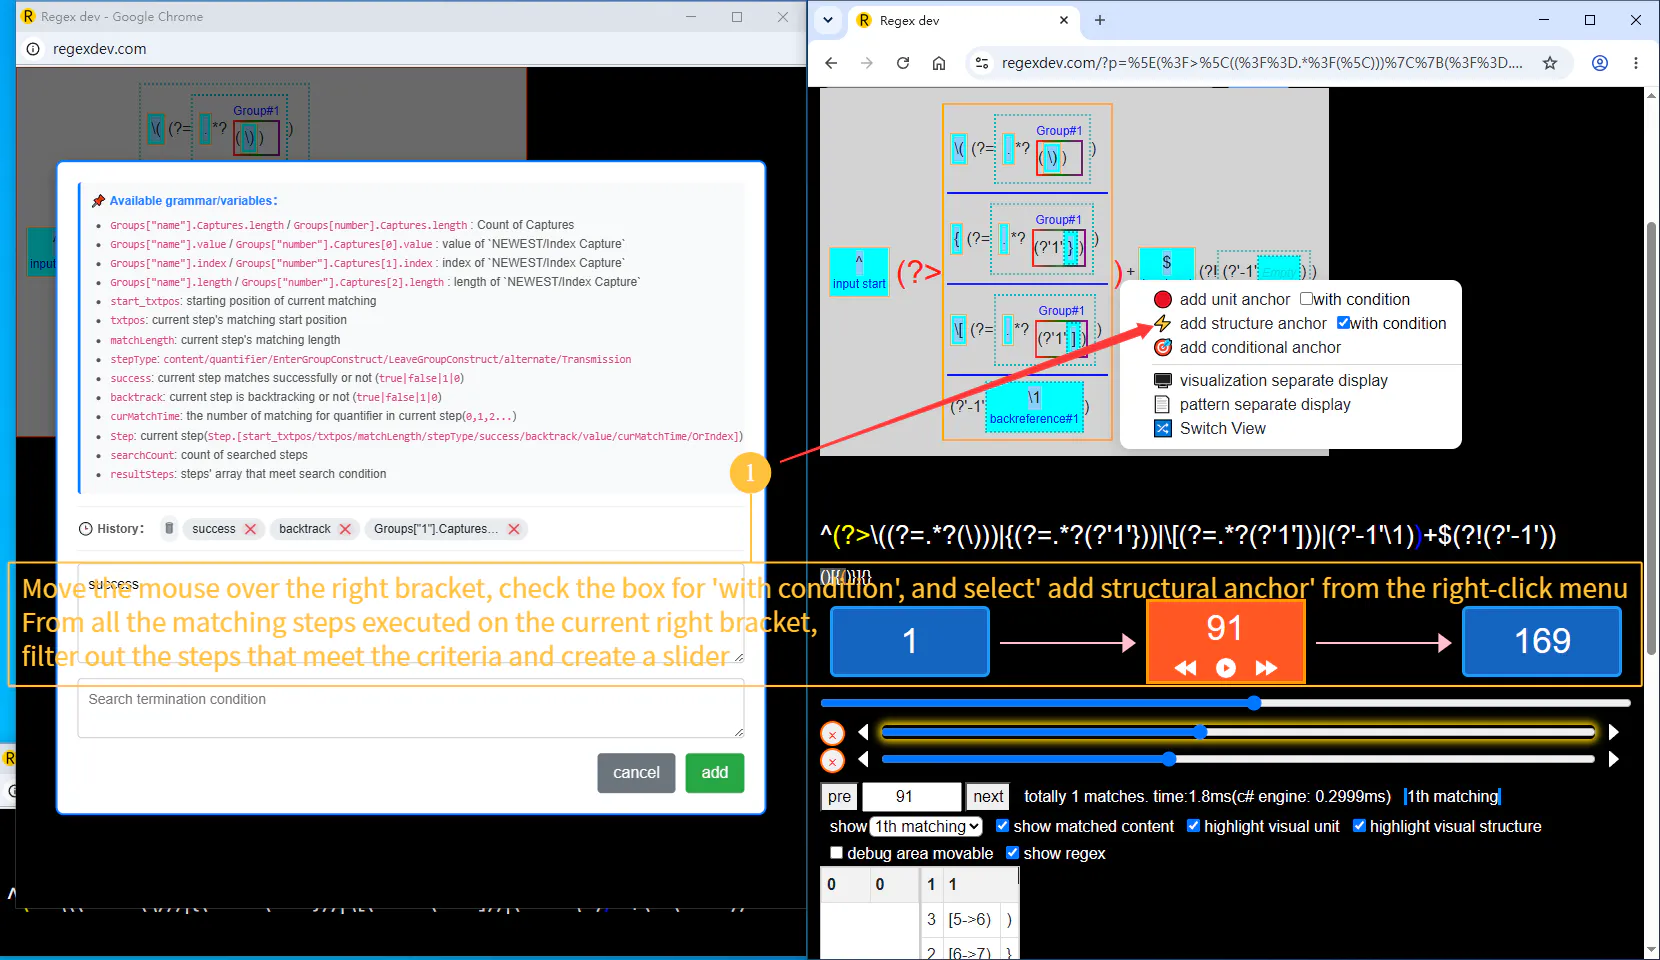Clear history with the trash icon
Image resolution: width=1660 pixels, height=960 pixels.
click(169, 528)
